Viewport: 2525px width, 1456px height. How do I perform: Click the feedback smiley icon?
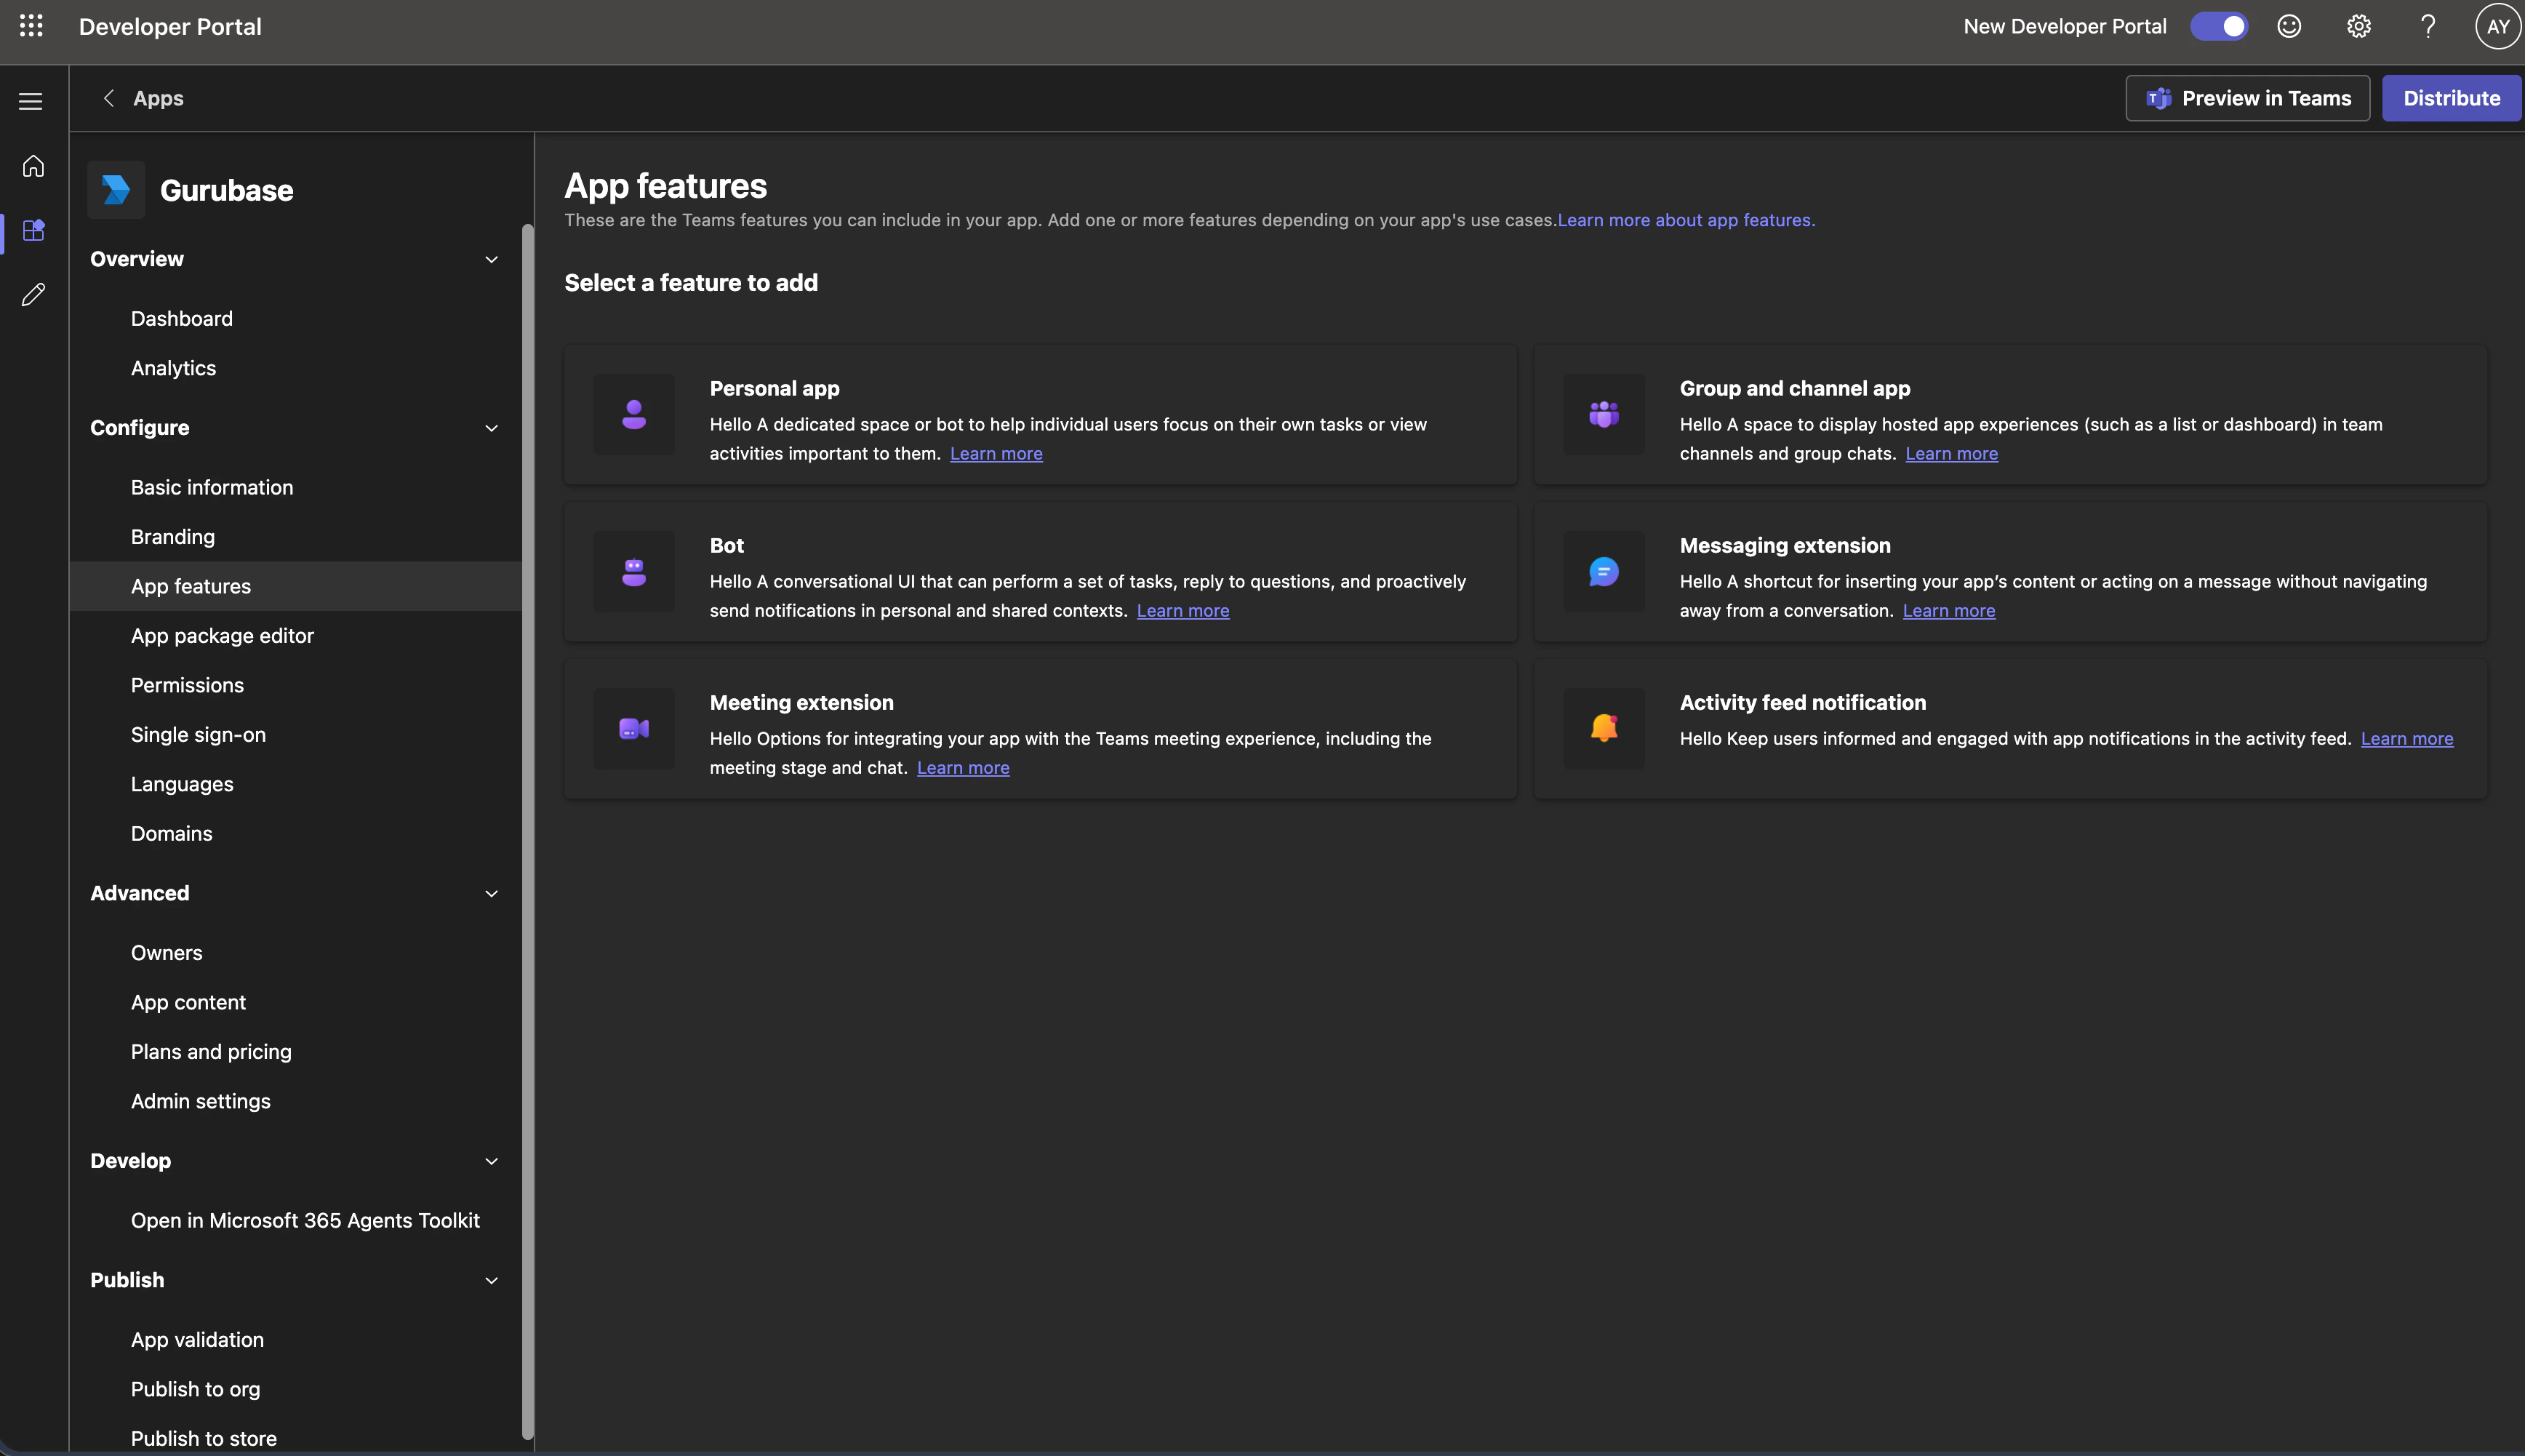coord(2289,26)
